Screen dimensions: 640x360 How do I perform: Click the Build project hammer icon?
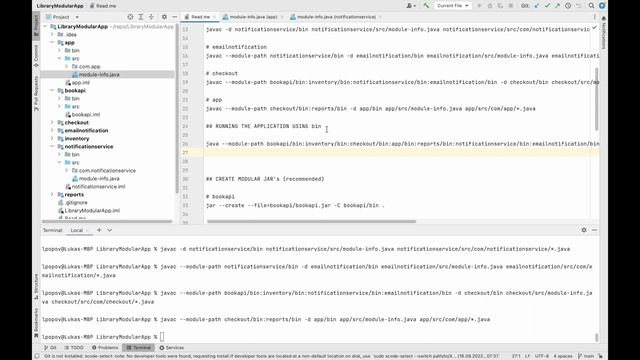point(426,6)
